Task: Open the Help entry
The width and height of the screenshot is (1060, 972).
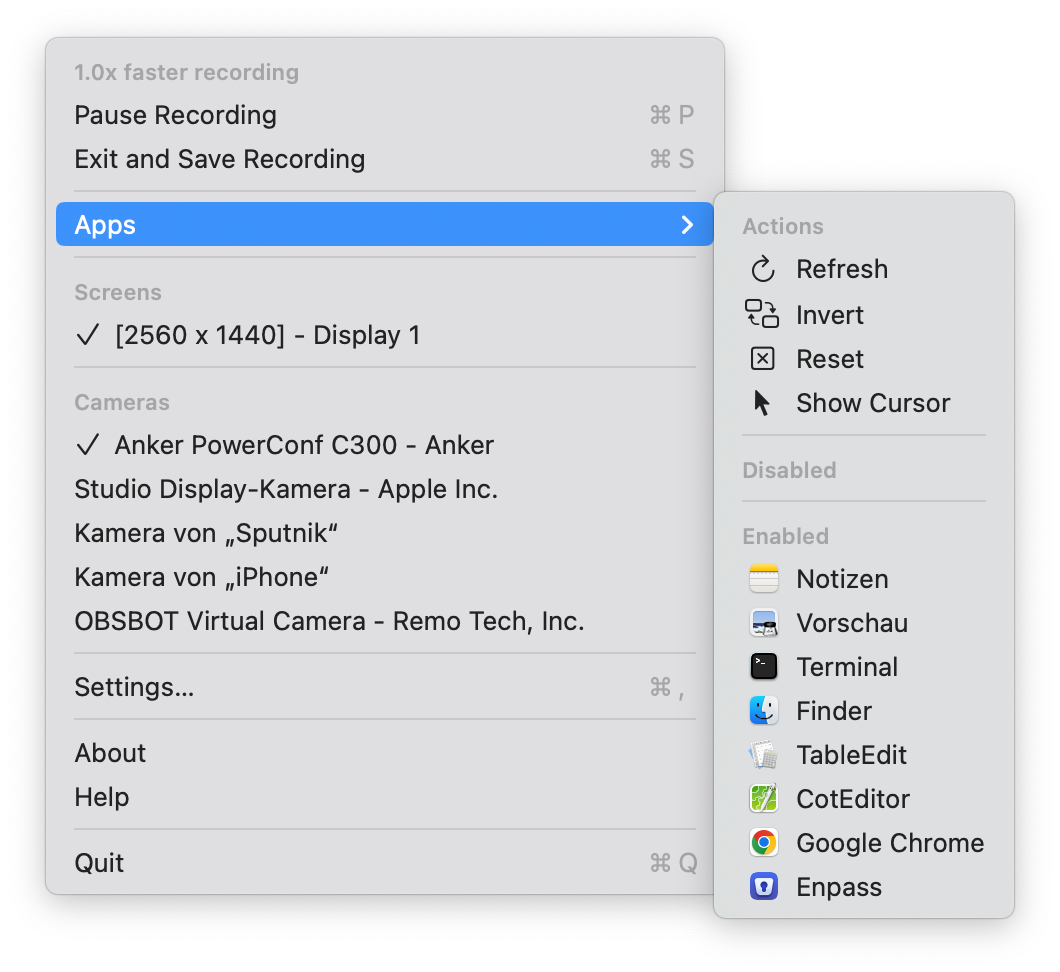Action: point(385,797)
